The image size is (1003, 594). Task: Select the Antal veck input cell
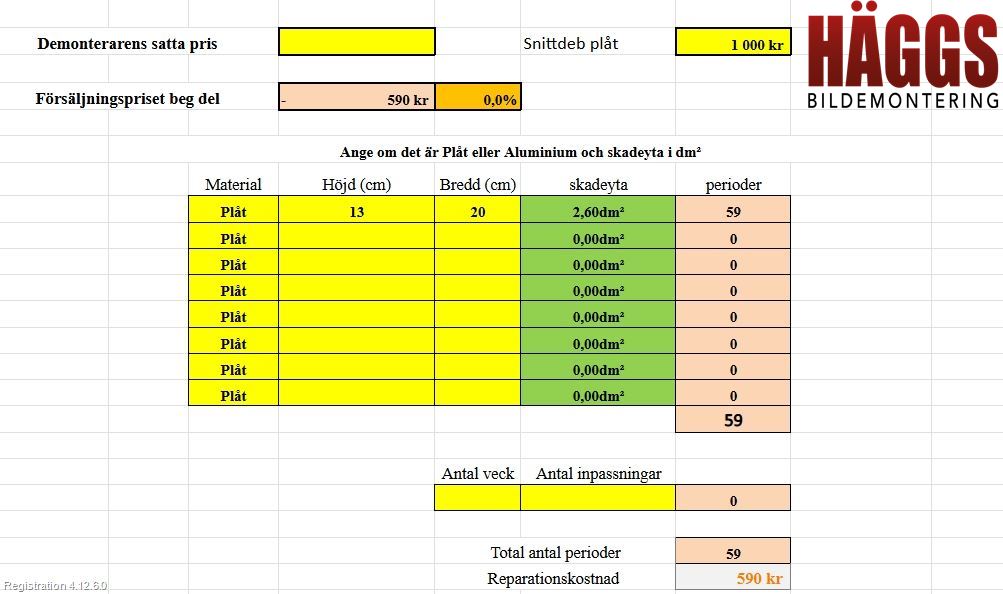click(x=478, y=498)
